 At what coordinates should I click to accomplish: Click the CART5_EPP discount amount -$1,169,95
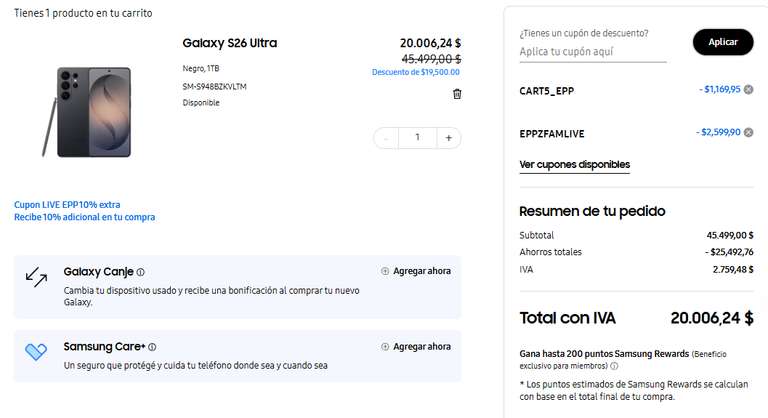(720, 89)
